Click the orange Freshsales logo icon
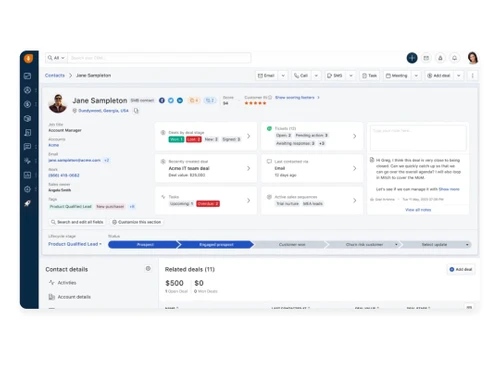The image size is (500, 375). 28,58
